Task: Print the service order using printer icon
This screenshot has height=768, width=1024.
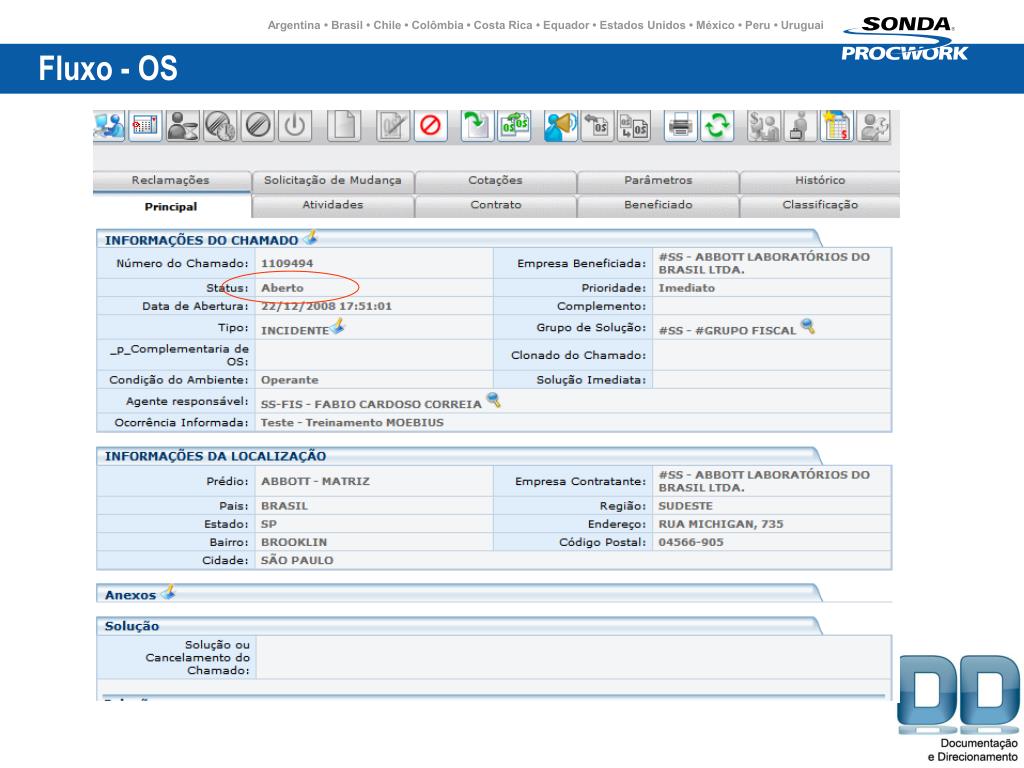Action: (x=680, y=125)
